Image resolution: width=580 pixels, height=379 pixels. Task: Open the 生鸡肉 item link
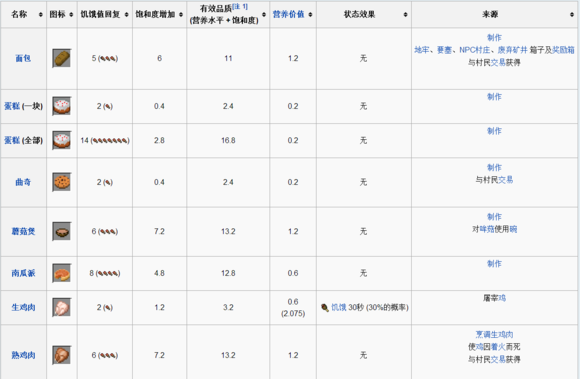click(x=23, y=308)
